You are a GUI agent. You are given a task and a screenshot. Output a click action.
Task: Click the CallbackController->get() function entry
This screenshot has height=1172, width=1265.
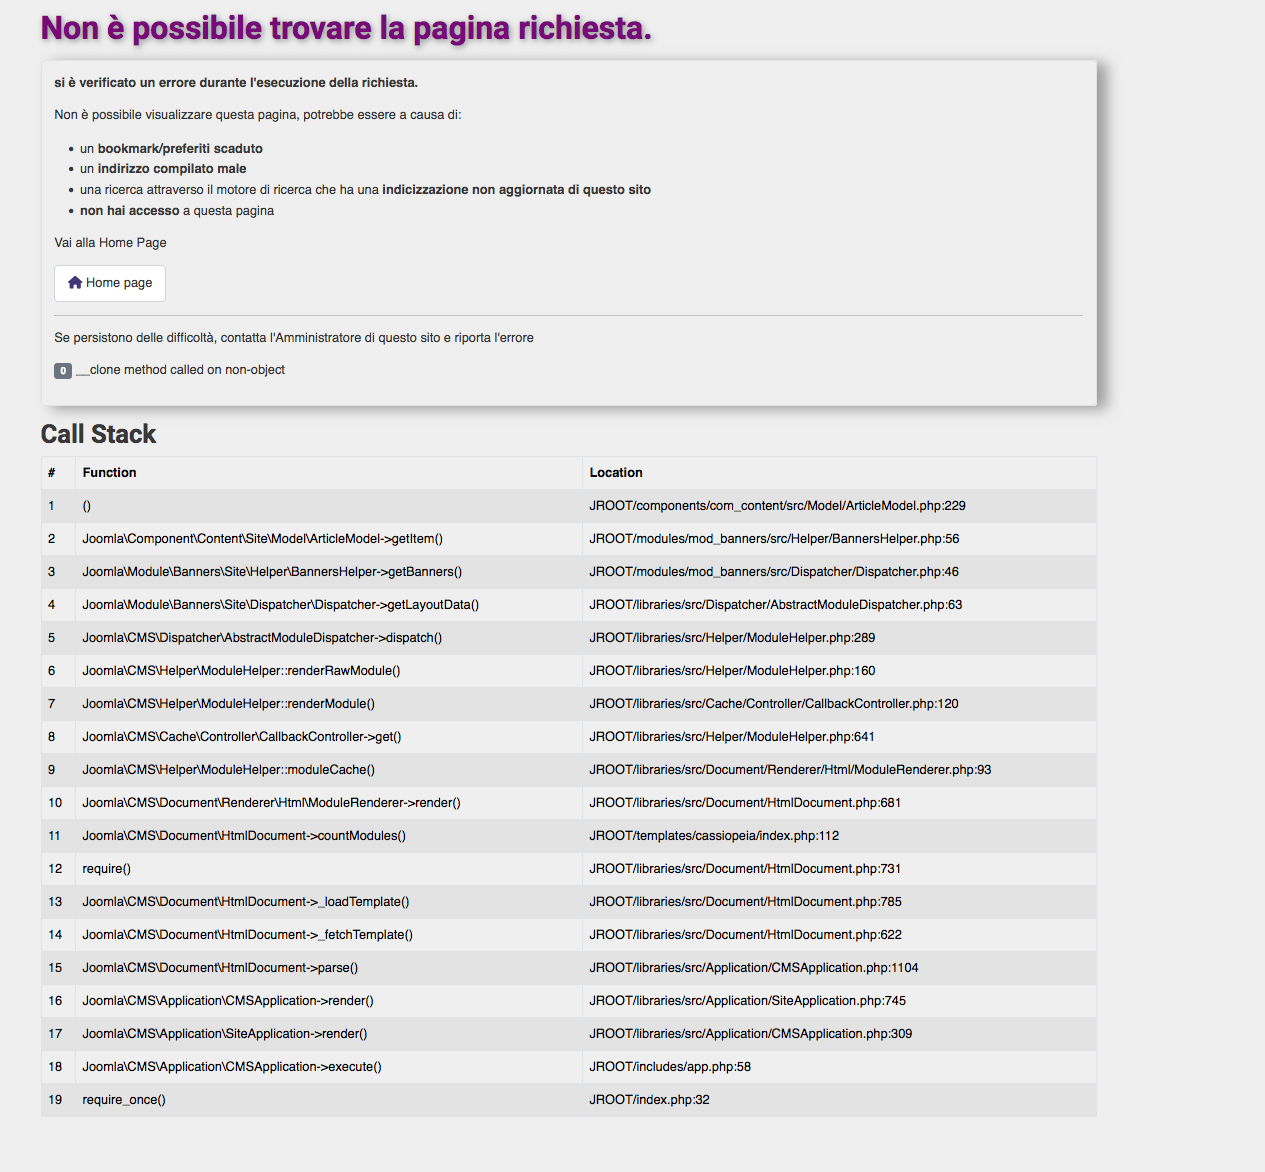click(241, 737)
